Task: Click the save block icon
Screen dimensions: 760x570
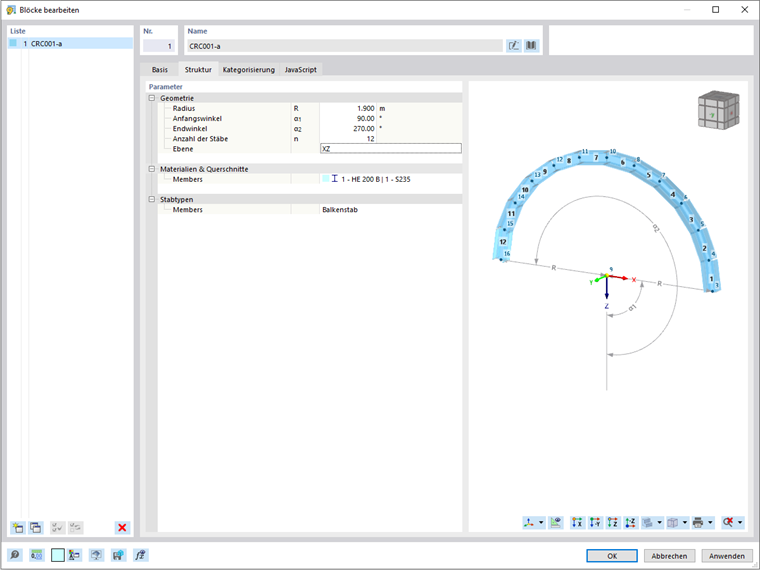Action: coord(118,555)
